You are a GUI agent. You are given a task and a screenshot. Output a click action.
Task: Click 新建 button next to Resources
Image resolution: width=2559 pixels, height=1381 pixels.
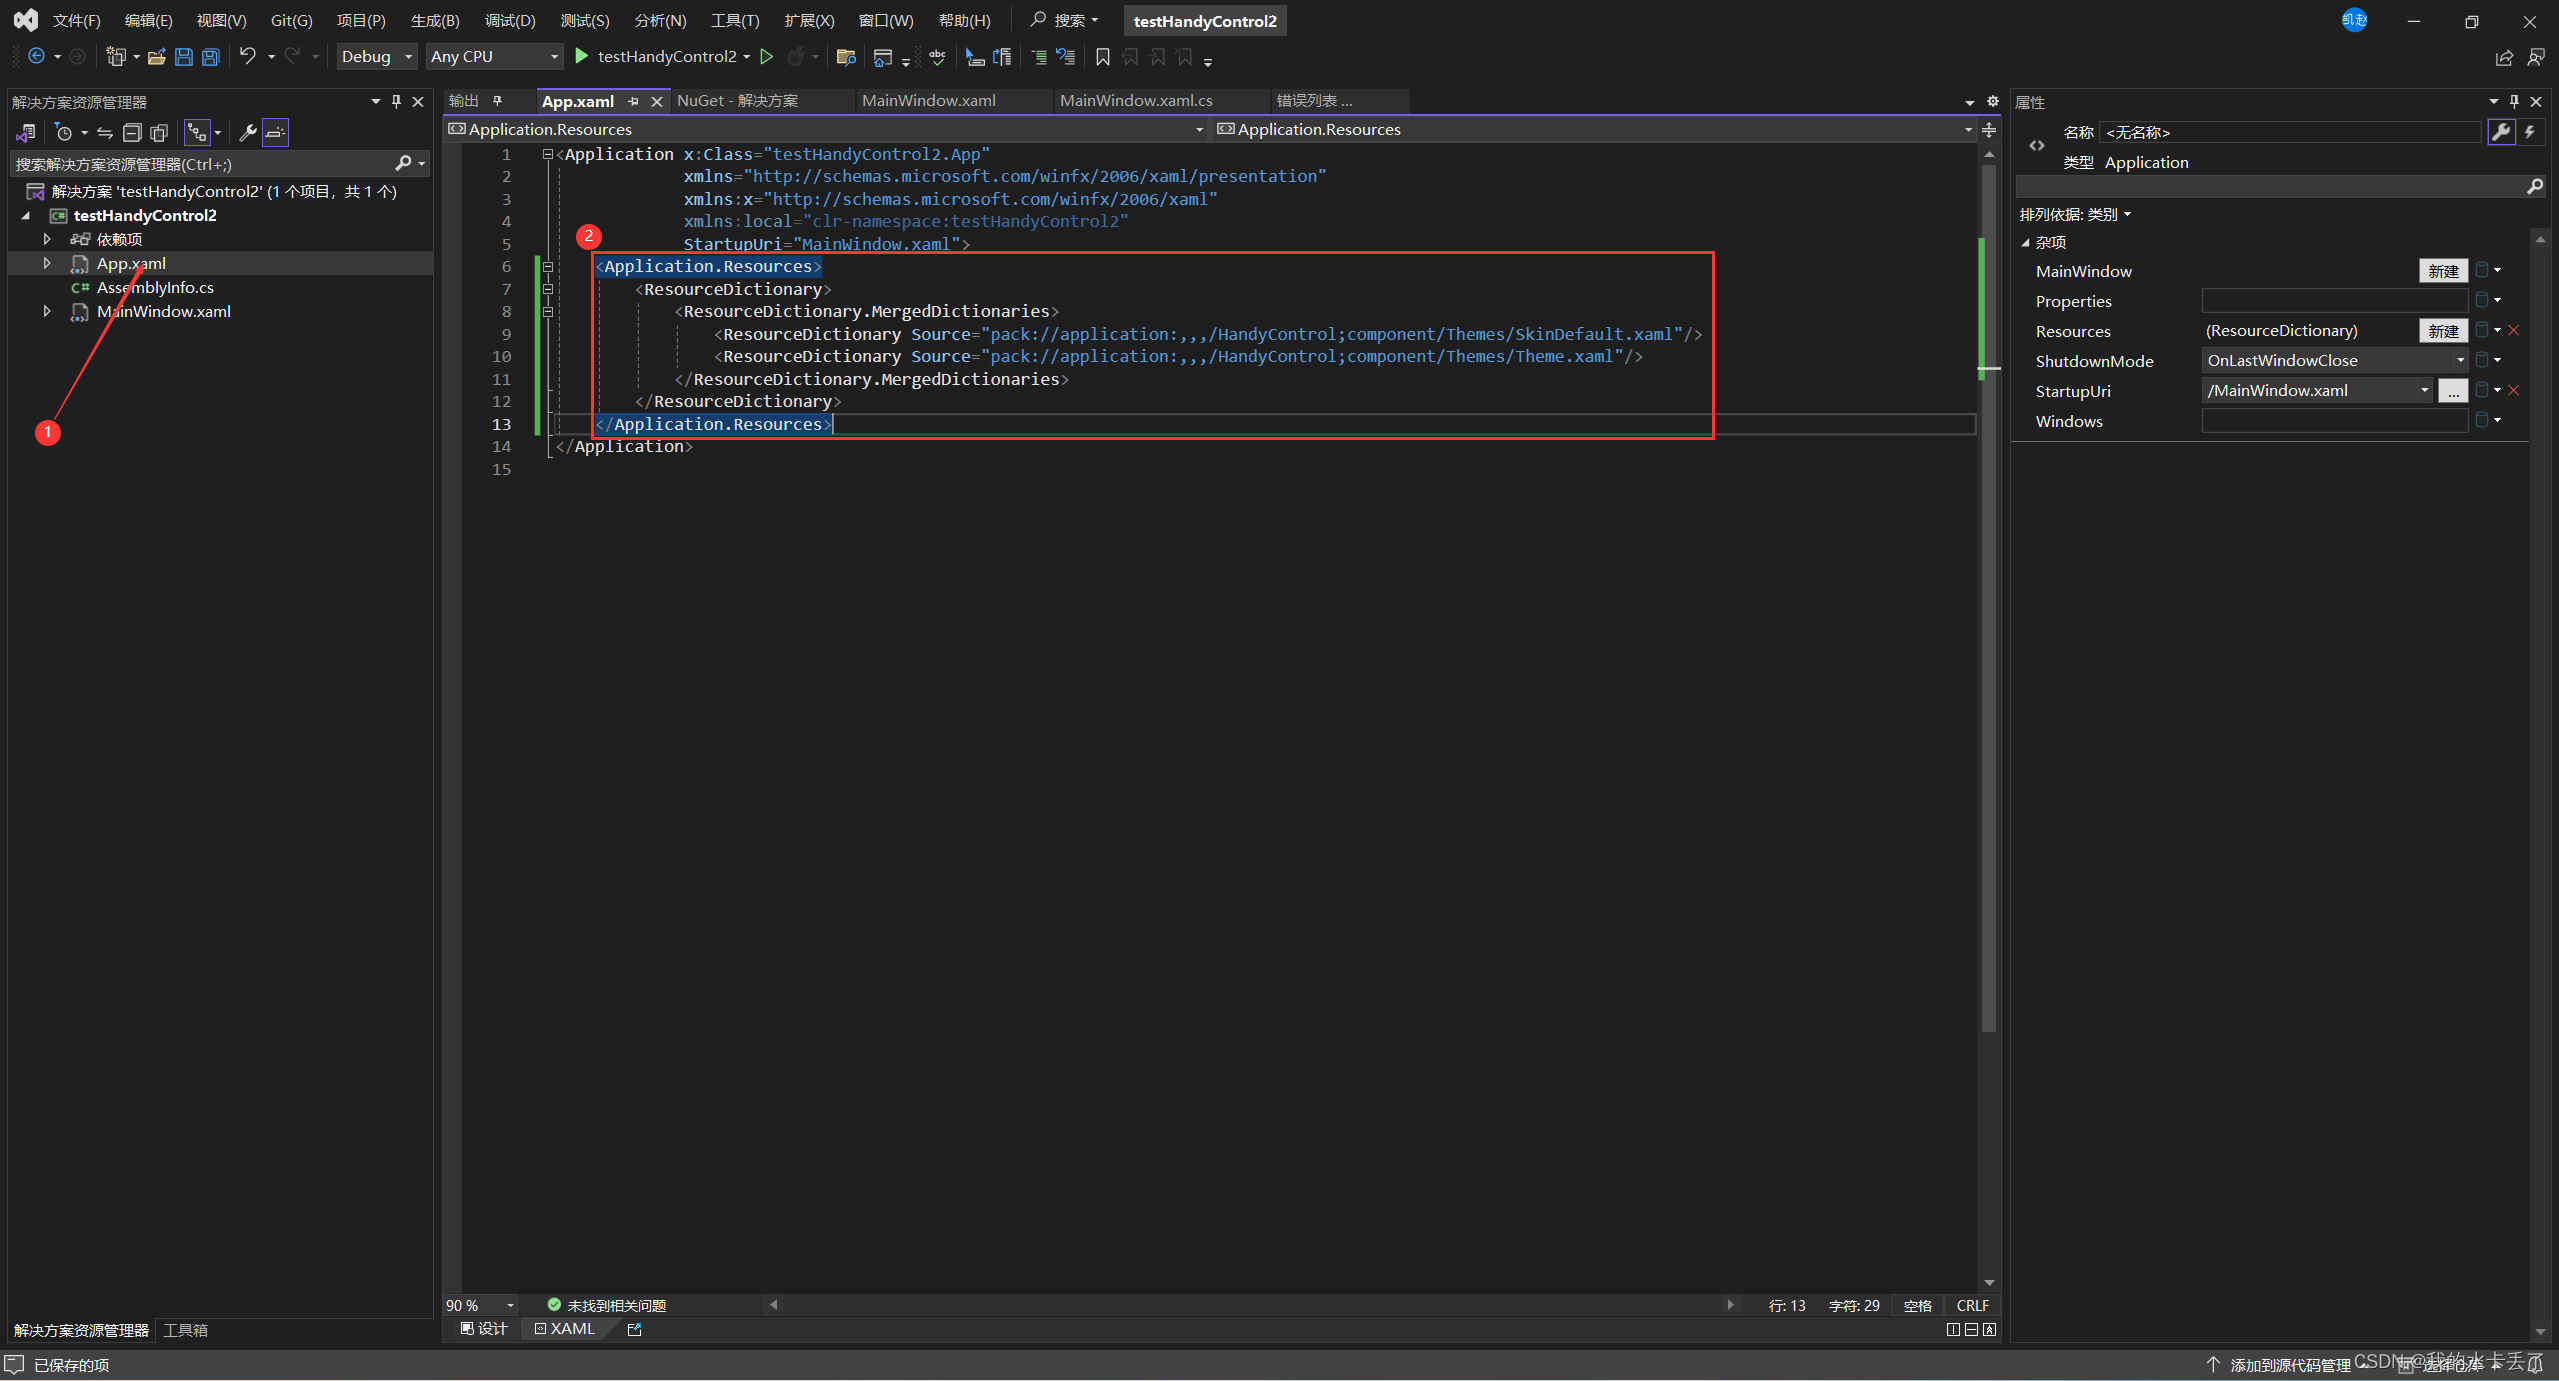[2443, 331]
